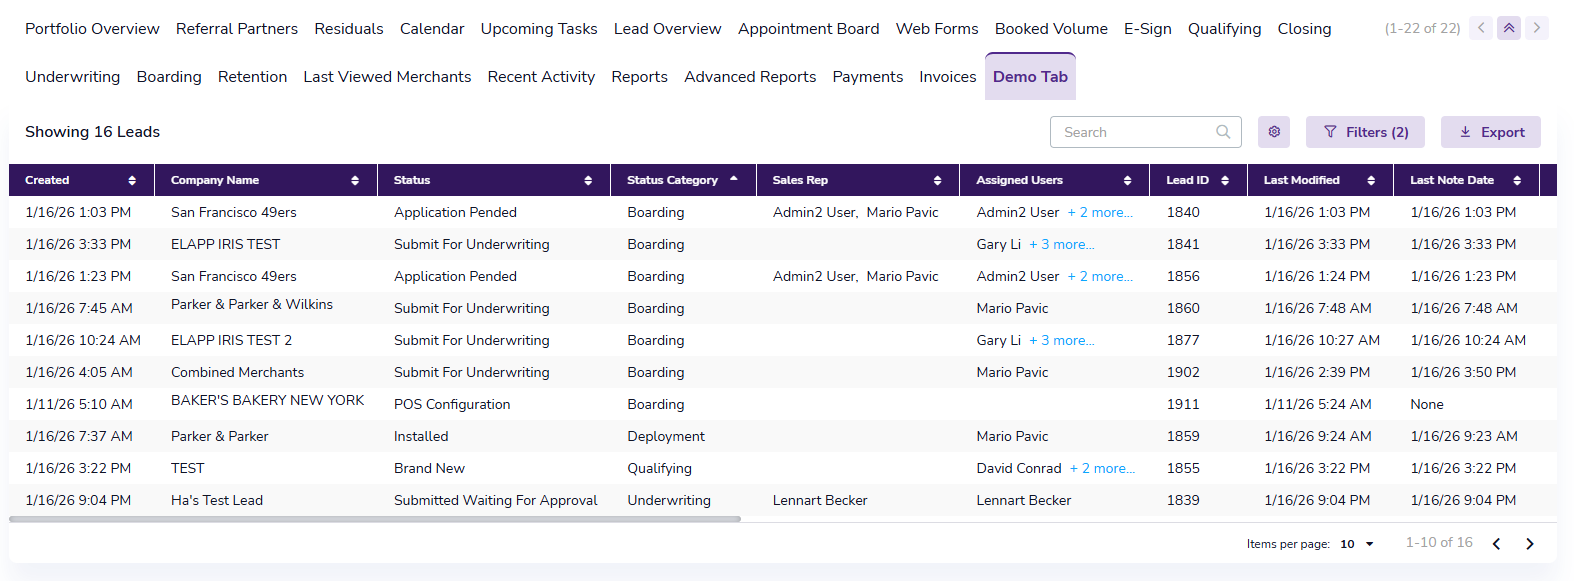
Task: Sort by Lead ID column
Action: [x=1225, y=181]
